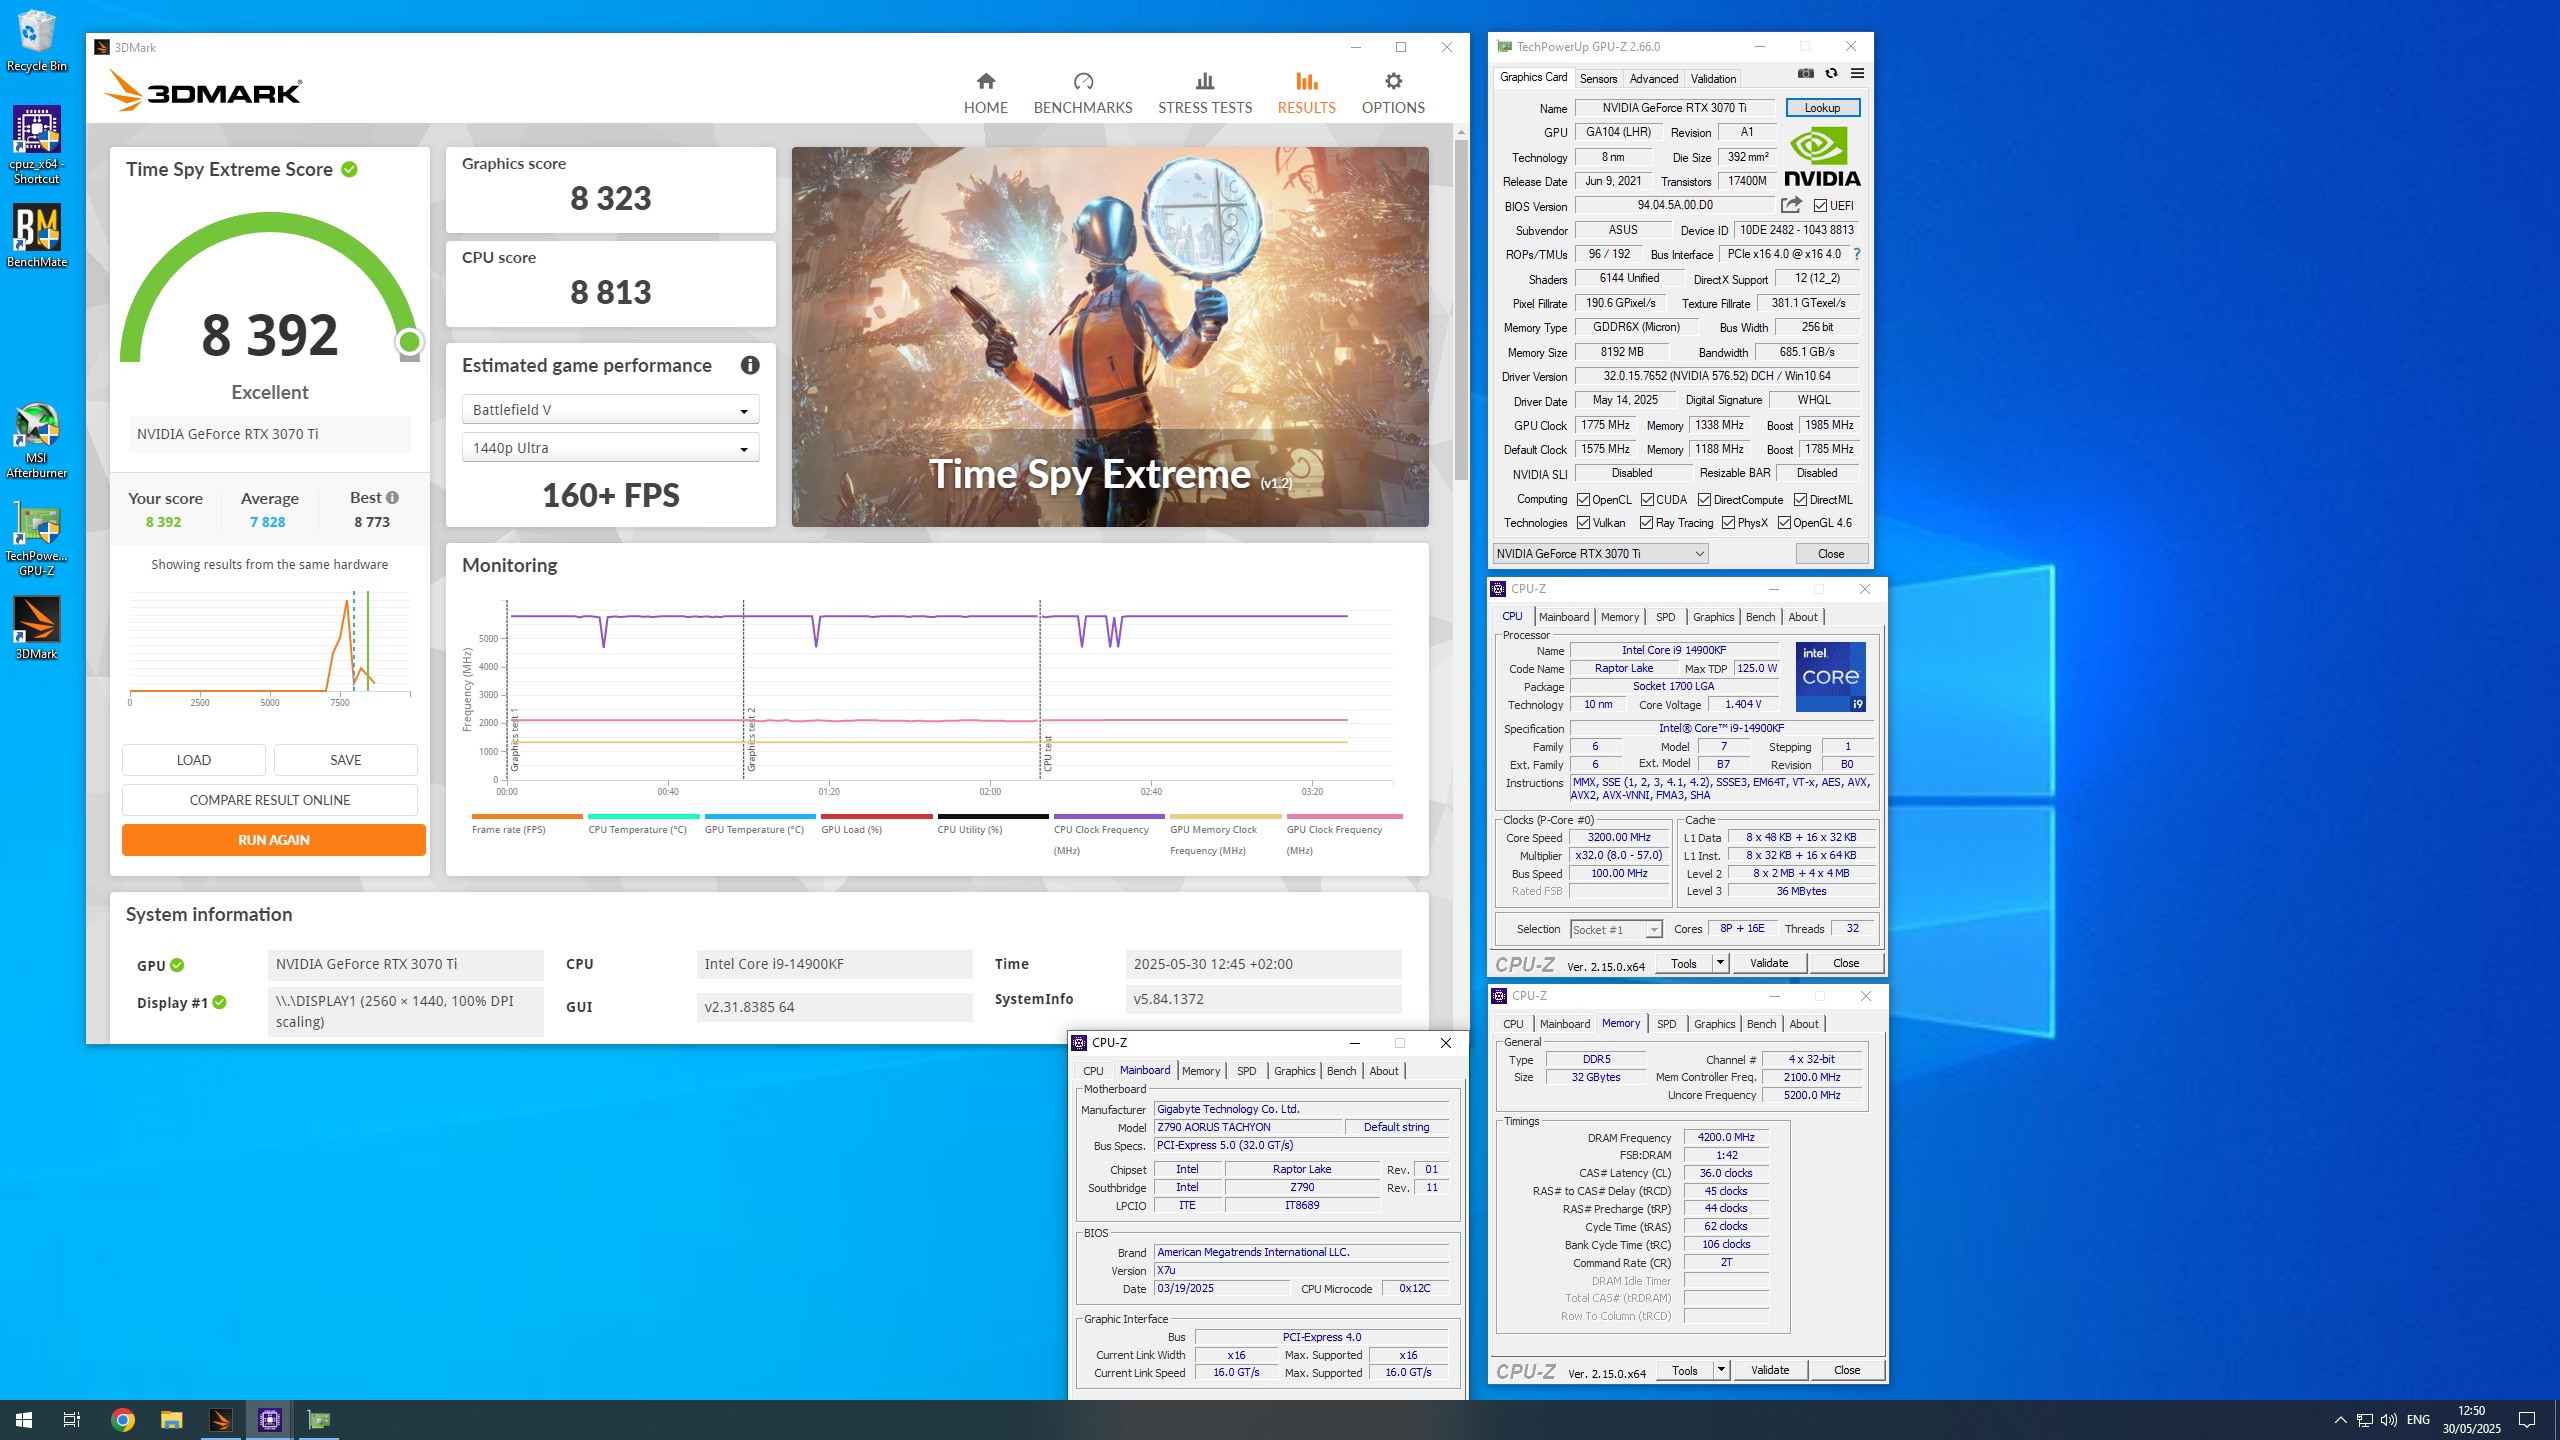Click the RUN AGAIN button
2560x1440 pixels.
pyautogui.click(x=273, y=840)
